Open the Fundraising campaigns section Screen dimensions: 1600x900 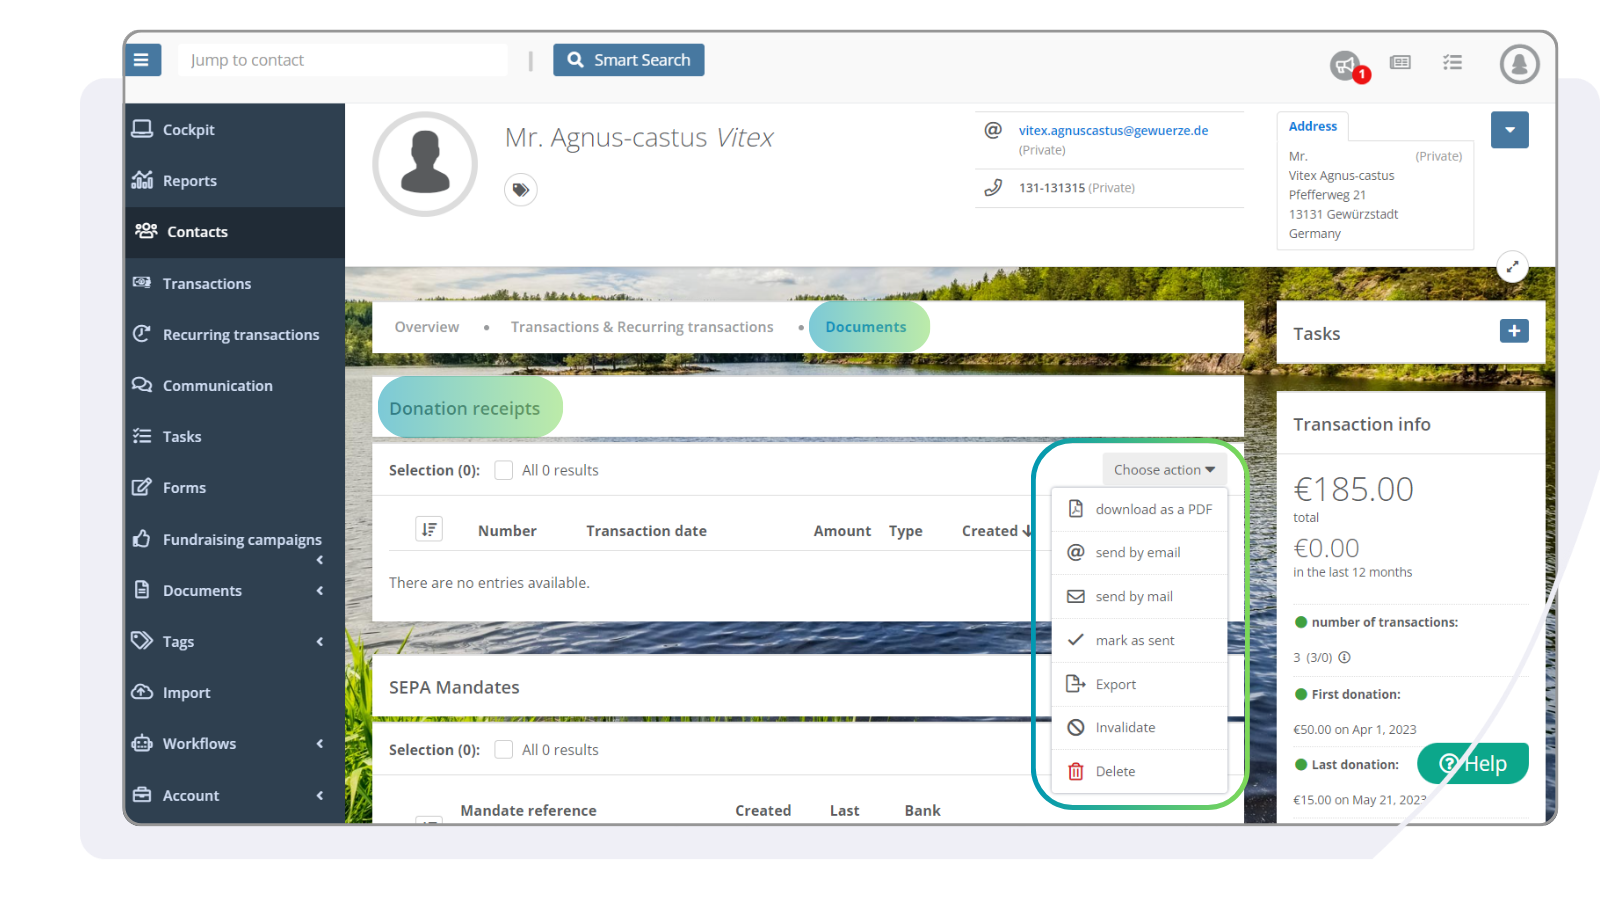click(242, 539)
